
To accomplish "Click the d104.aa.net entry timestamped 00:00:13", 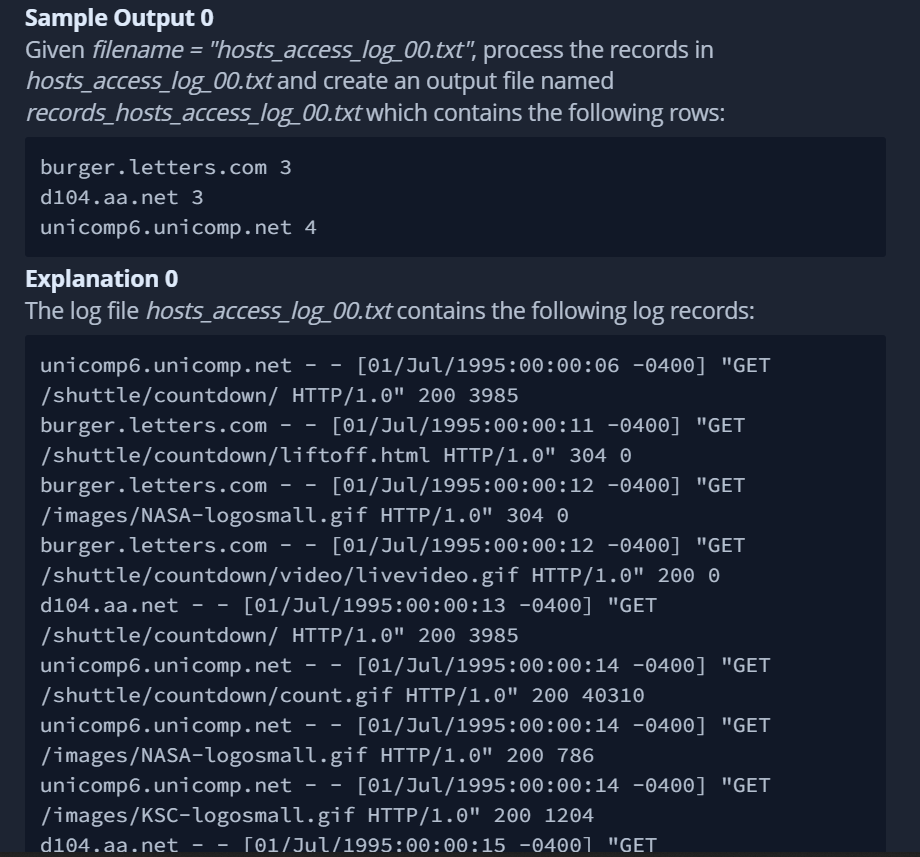I will [348, 605].
